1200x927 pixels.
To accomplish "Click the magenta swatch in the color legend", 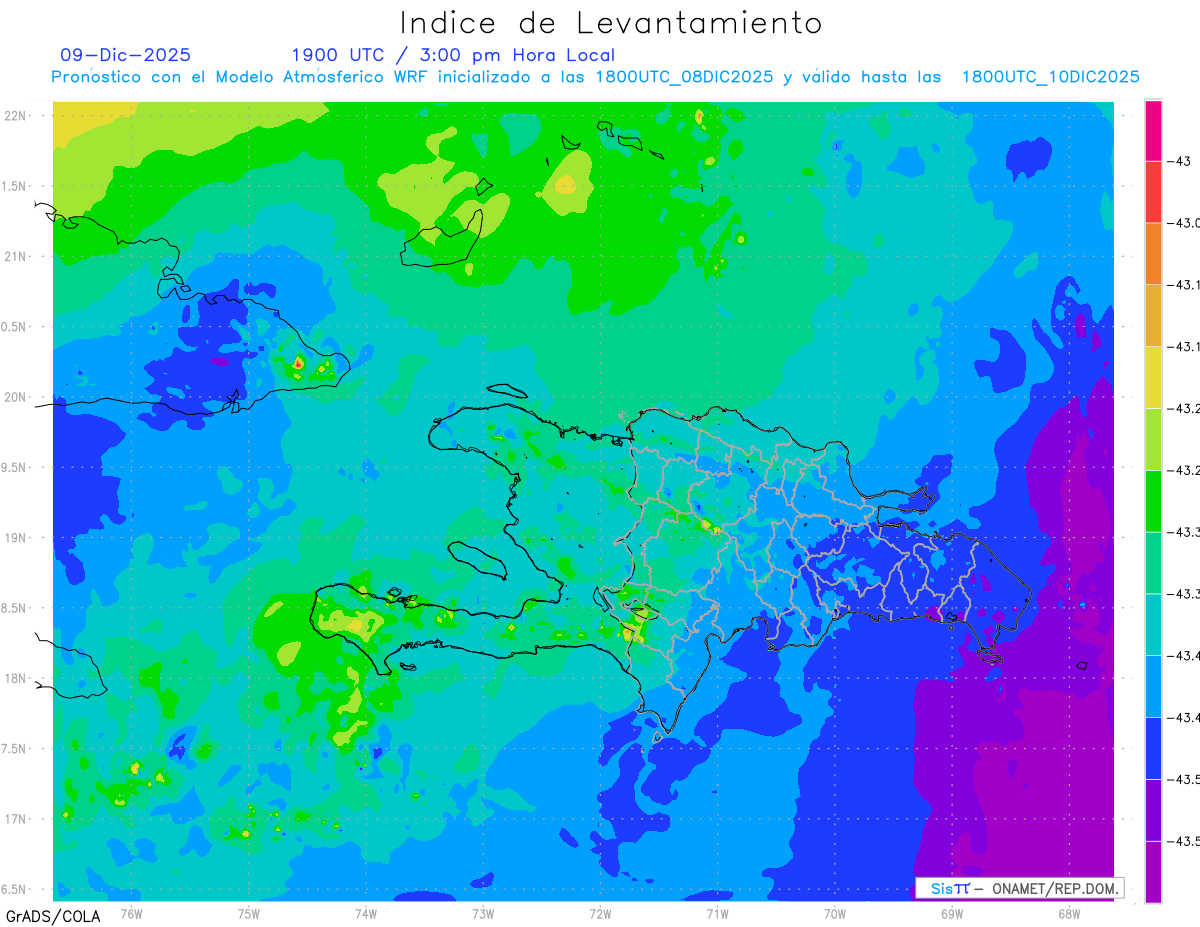I will [1153, 130].
